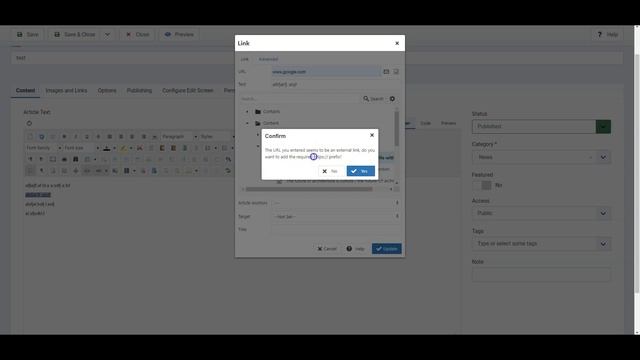Switch to the Options tab
This screenshot has width=640, height=360.
tap(107, 91)
